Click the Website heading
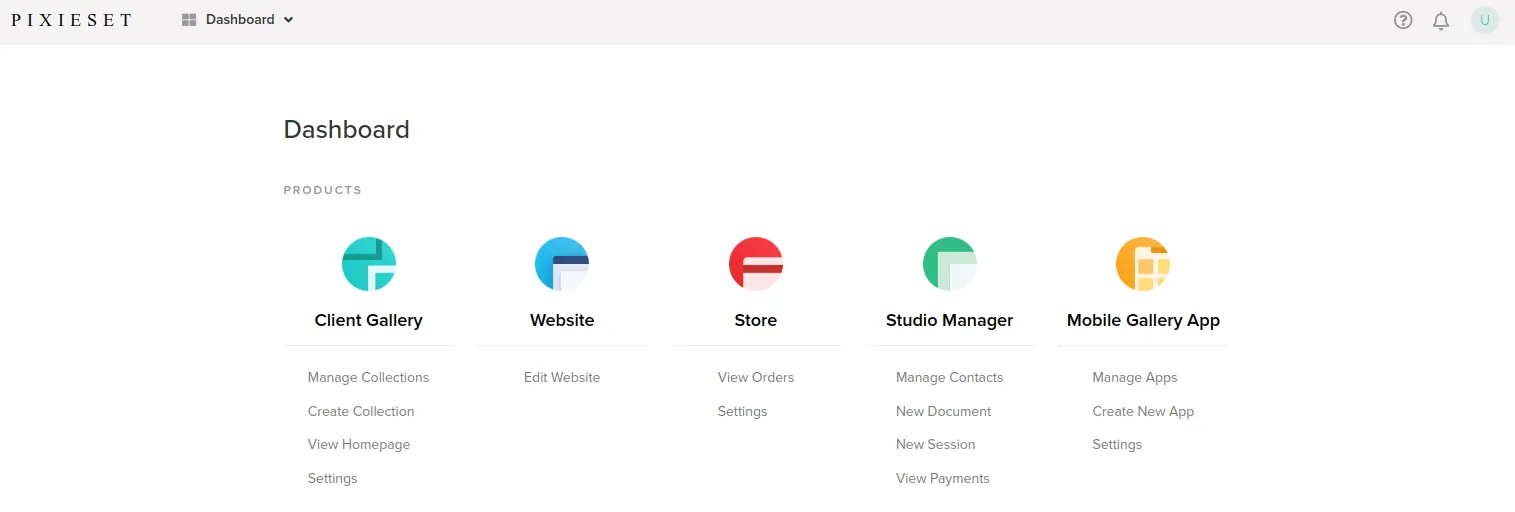The width and height of the screenshot is (1515, 512). click(562, 320)
